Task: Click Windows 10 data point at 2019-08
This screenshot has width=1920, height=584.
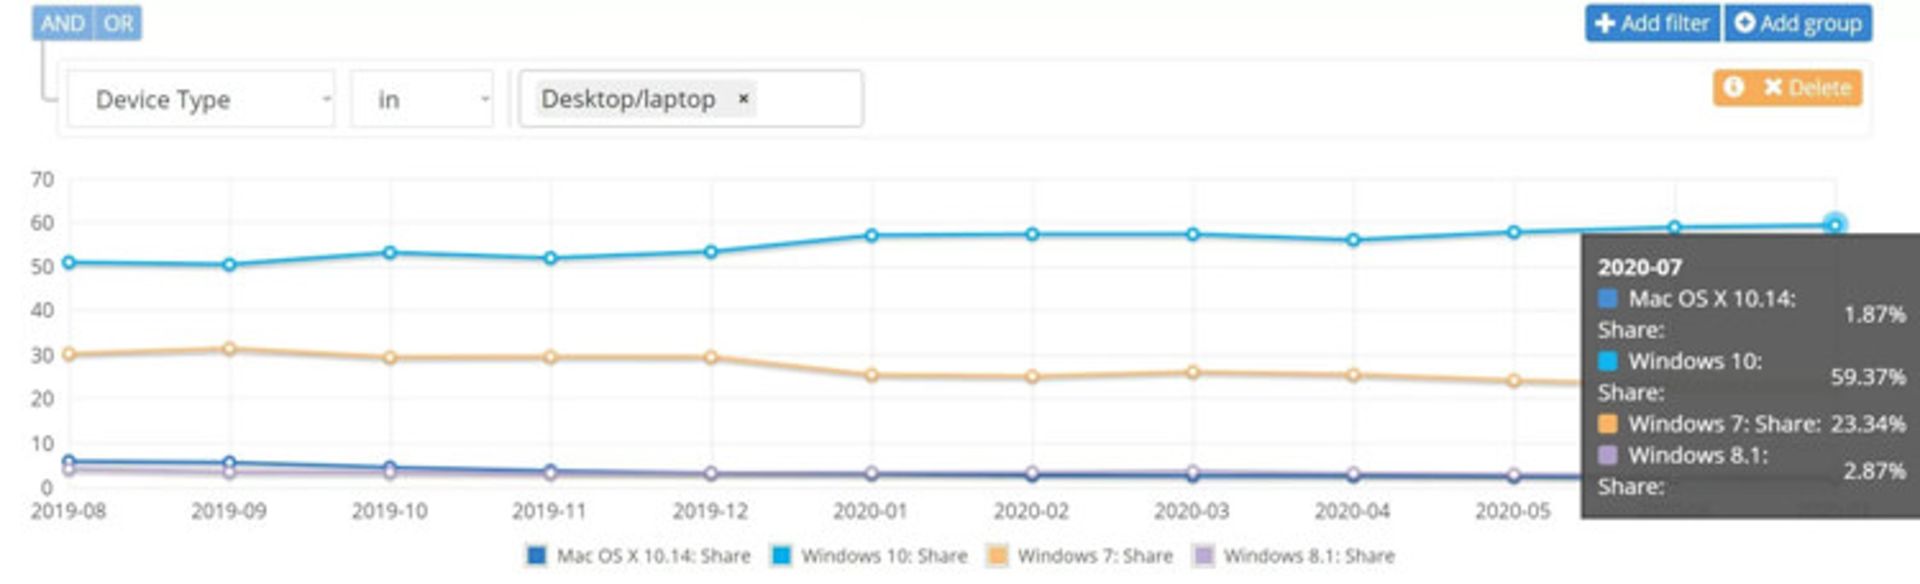Action: 68,263
